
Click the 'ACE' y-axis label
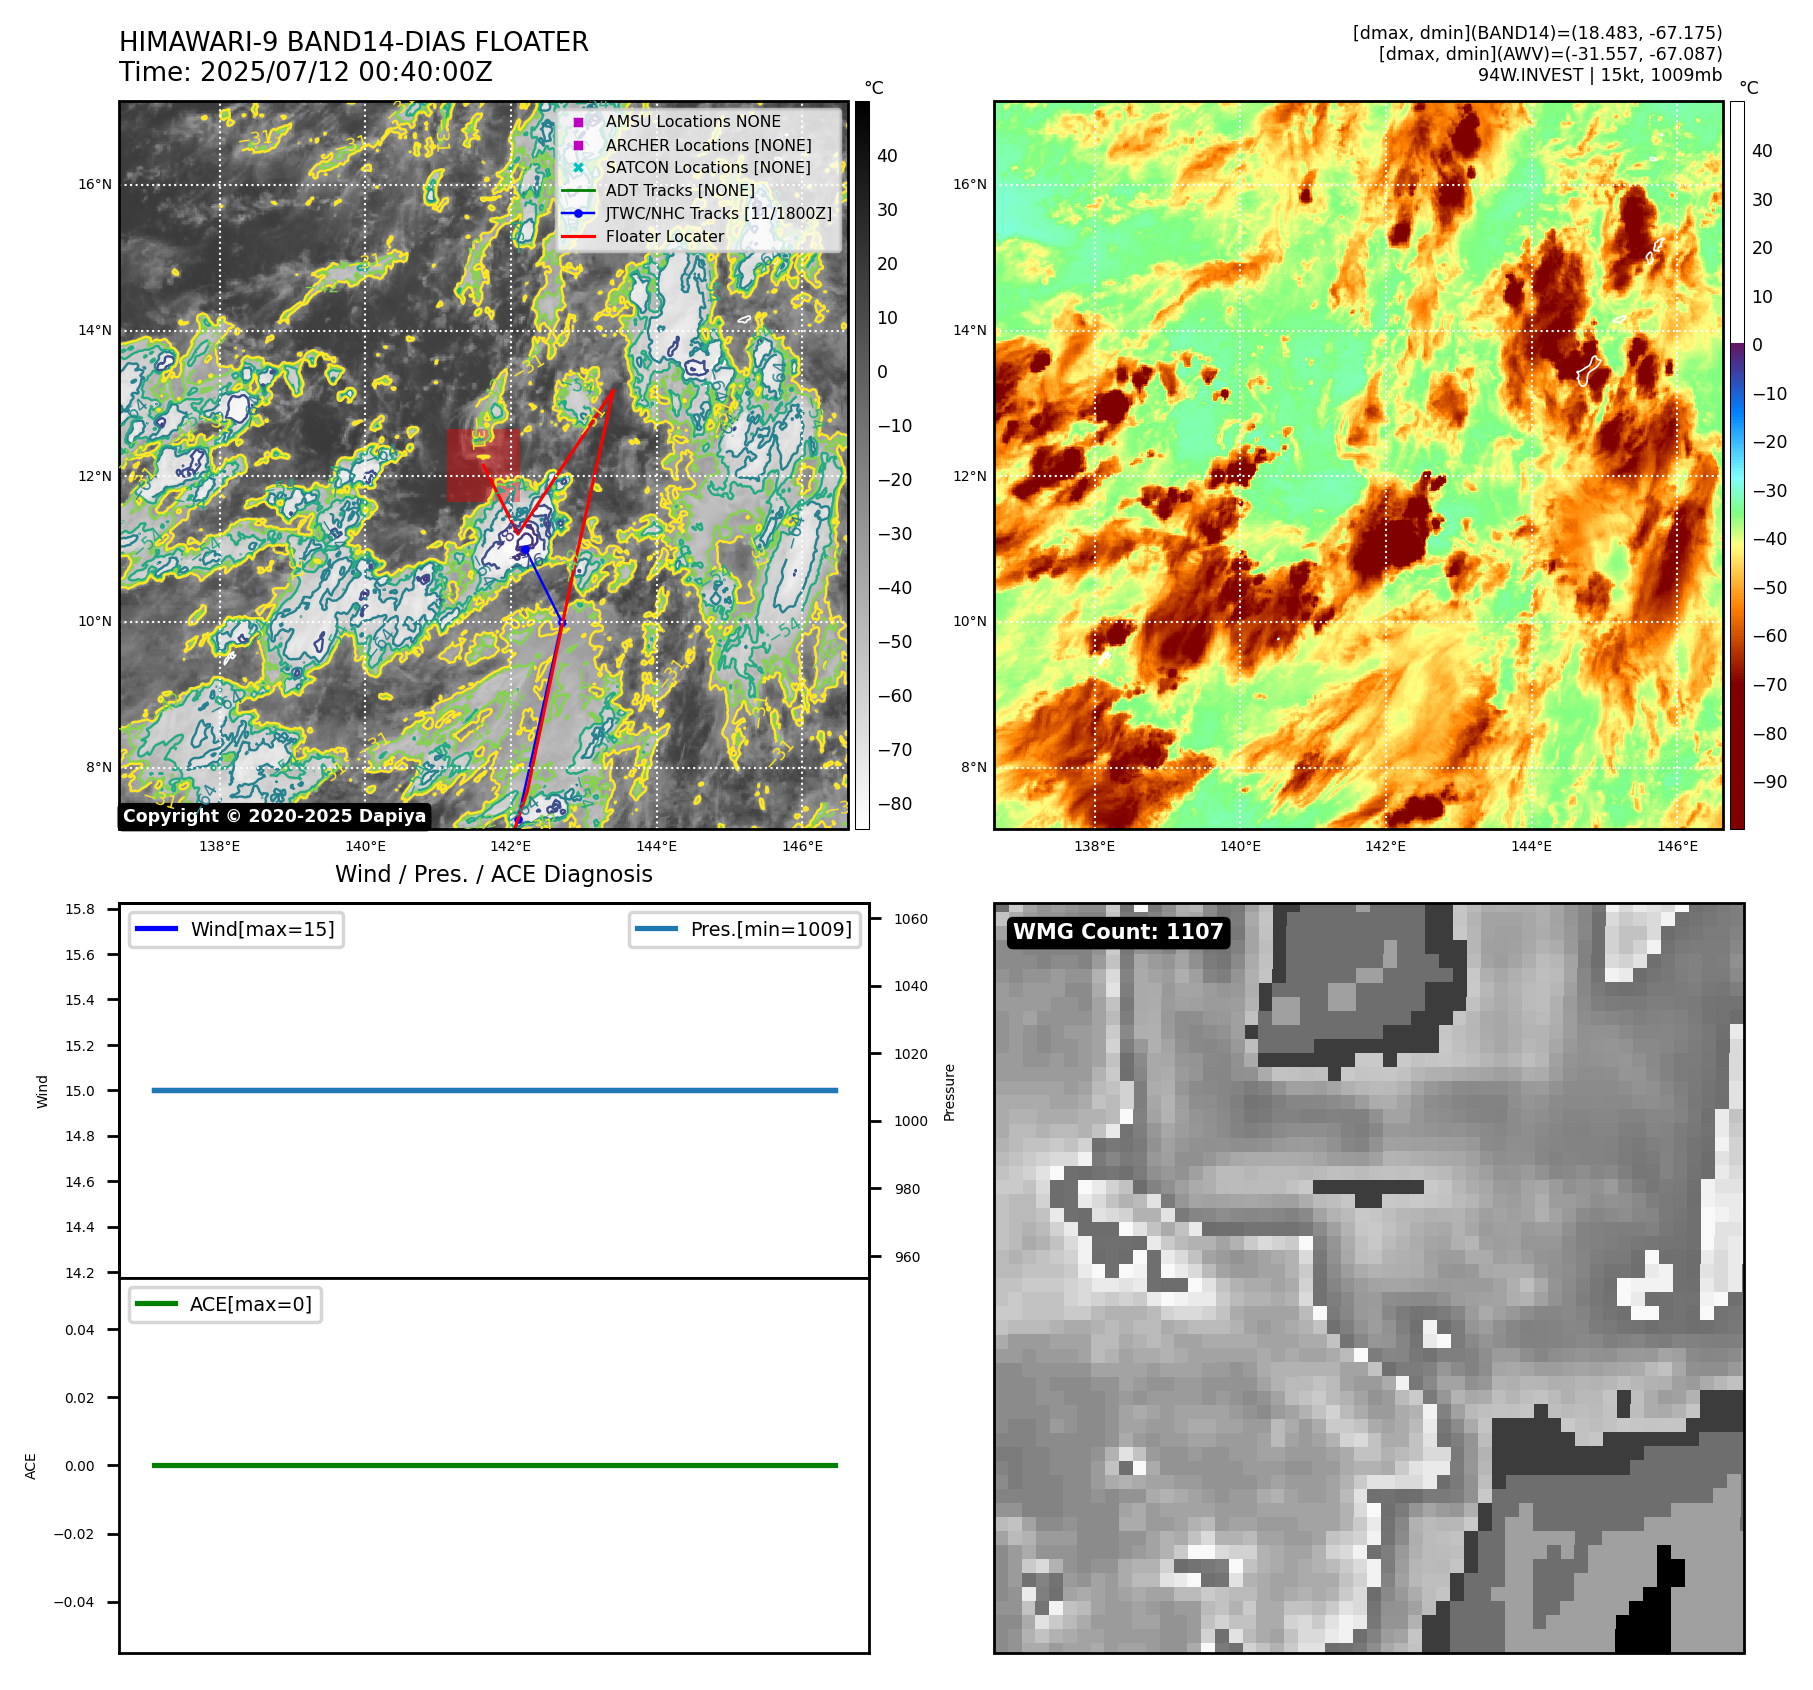click(31, 1466)
